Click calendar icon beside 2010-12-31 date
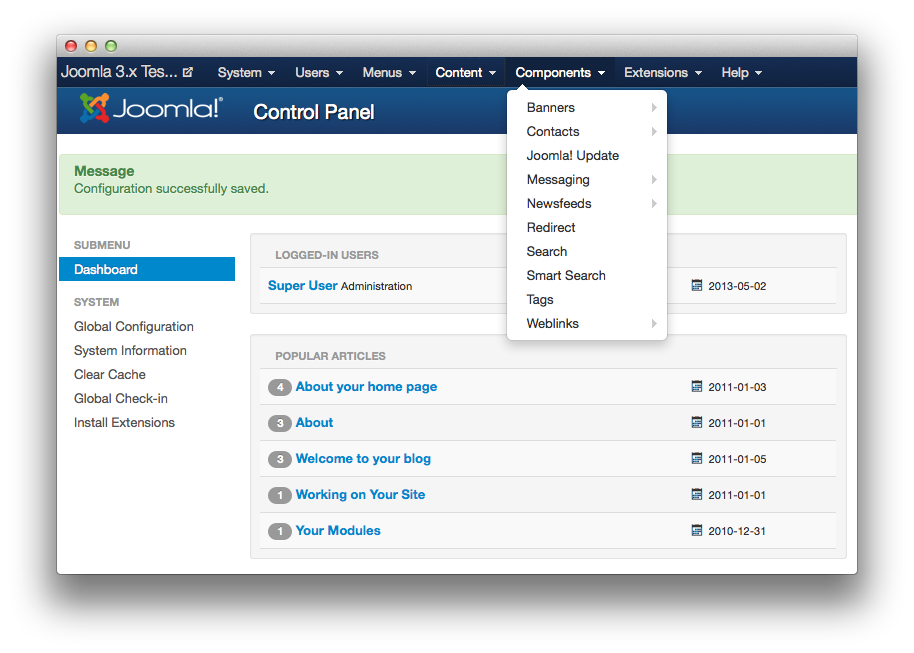 tap(697, 530)
